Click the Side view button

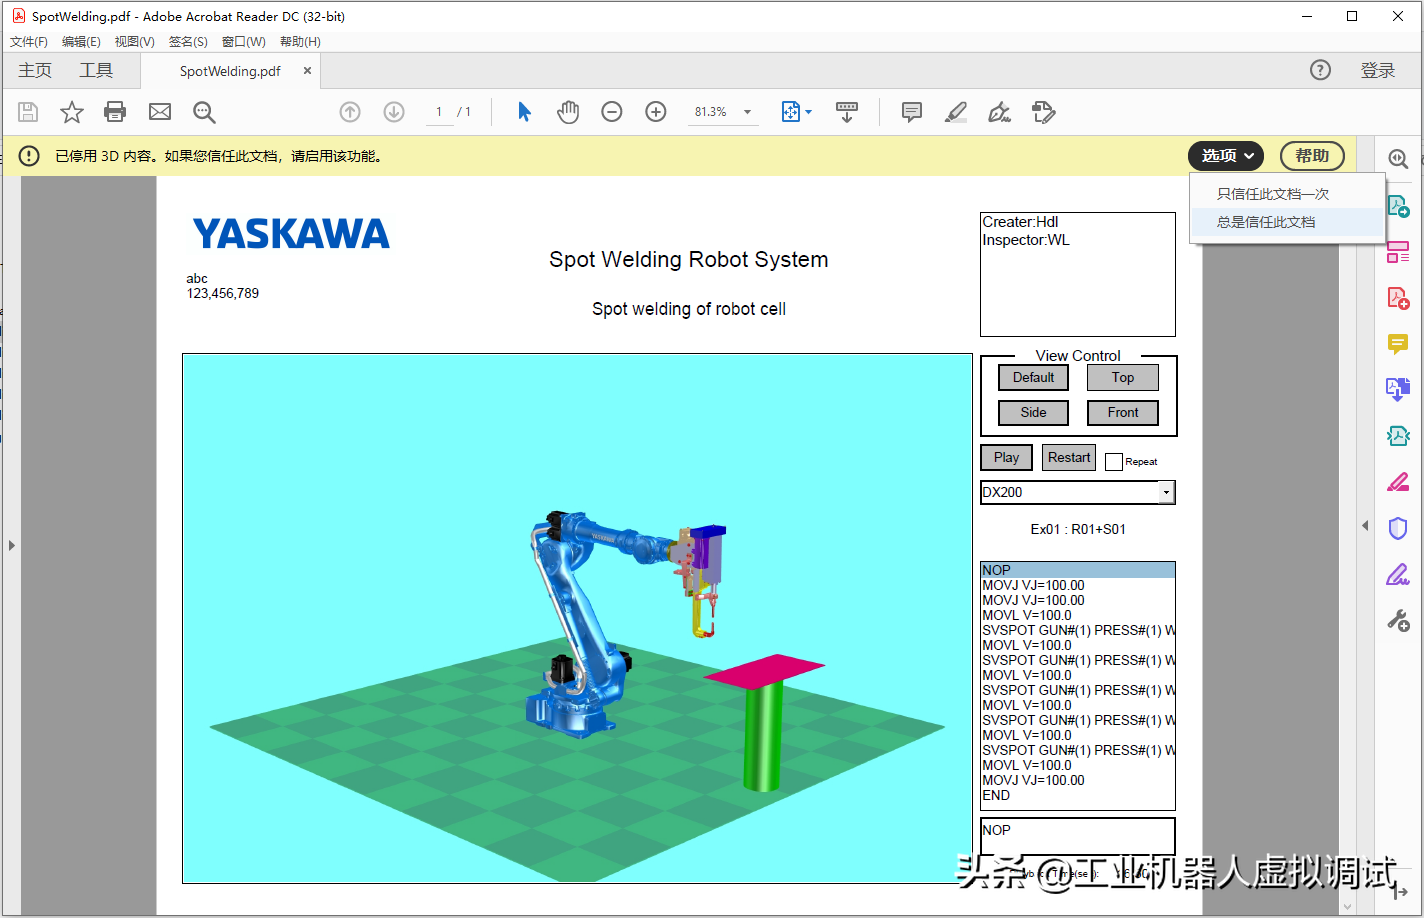click(x=1033, y=412)
